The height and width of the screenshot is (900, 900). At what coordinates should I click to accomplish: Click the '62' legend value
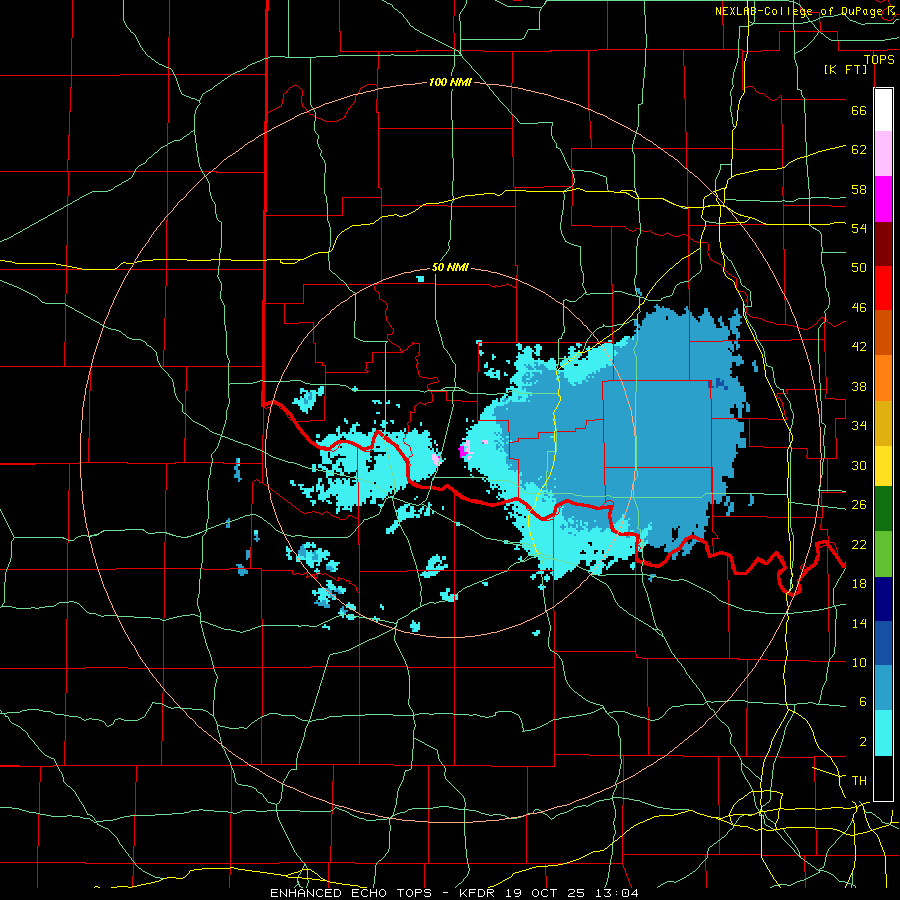(859, 149)
